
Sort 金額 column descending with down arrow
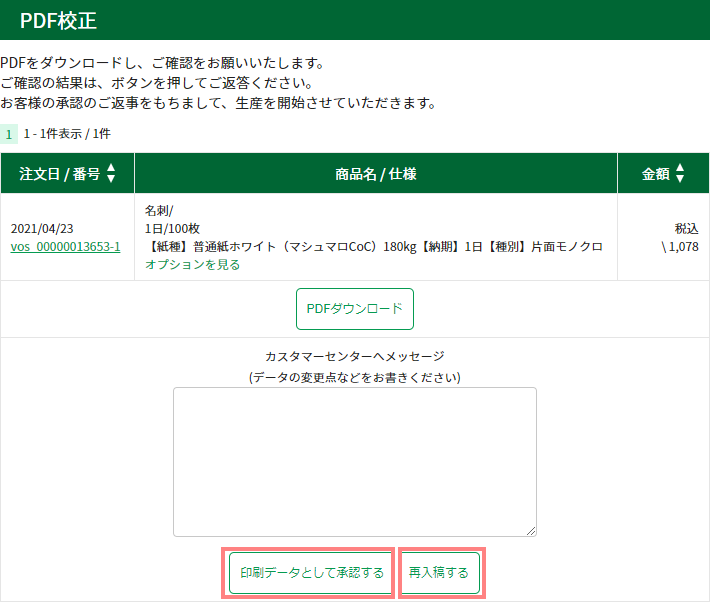tap(680, 179)
